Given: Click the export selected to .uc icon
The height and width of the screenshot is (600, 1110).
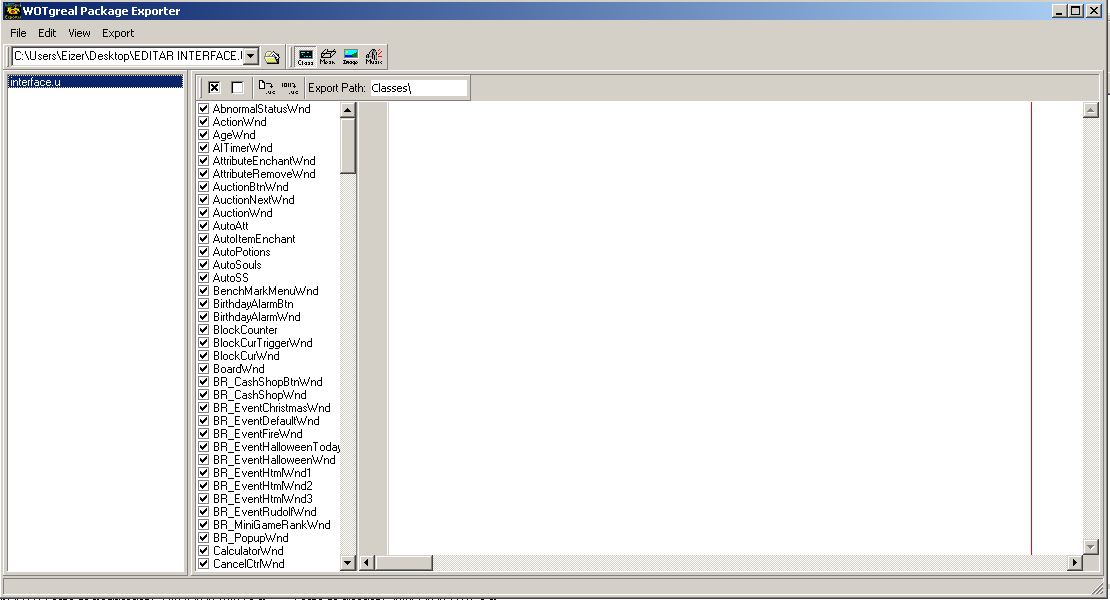Looking at the screenshot, I should (x=266, y=88).
